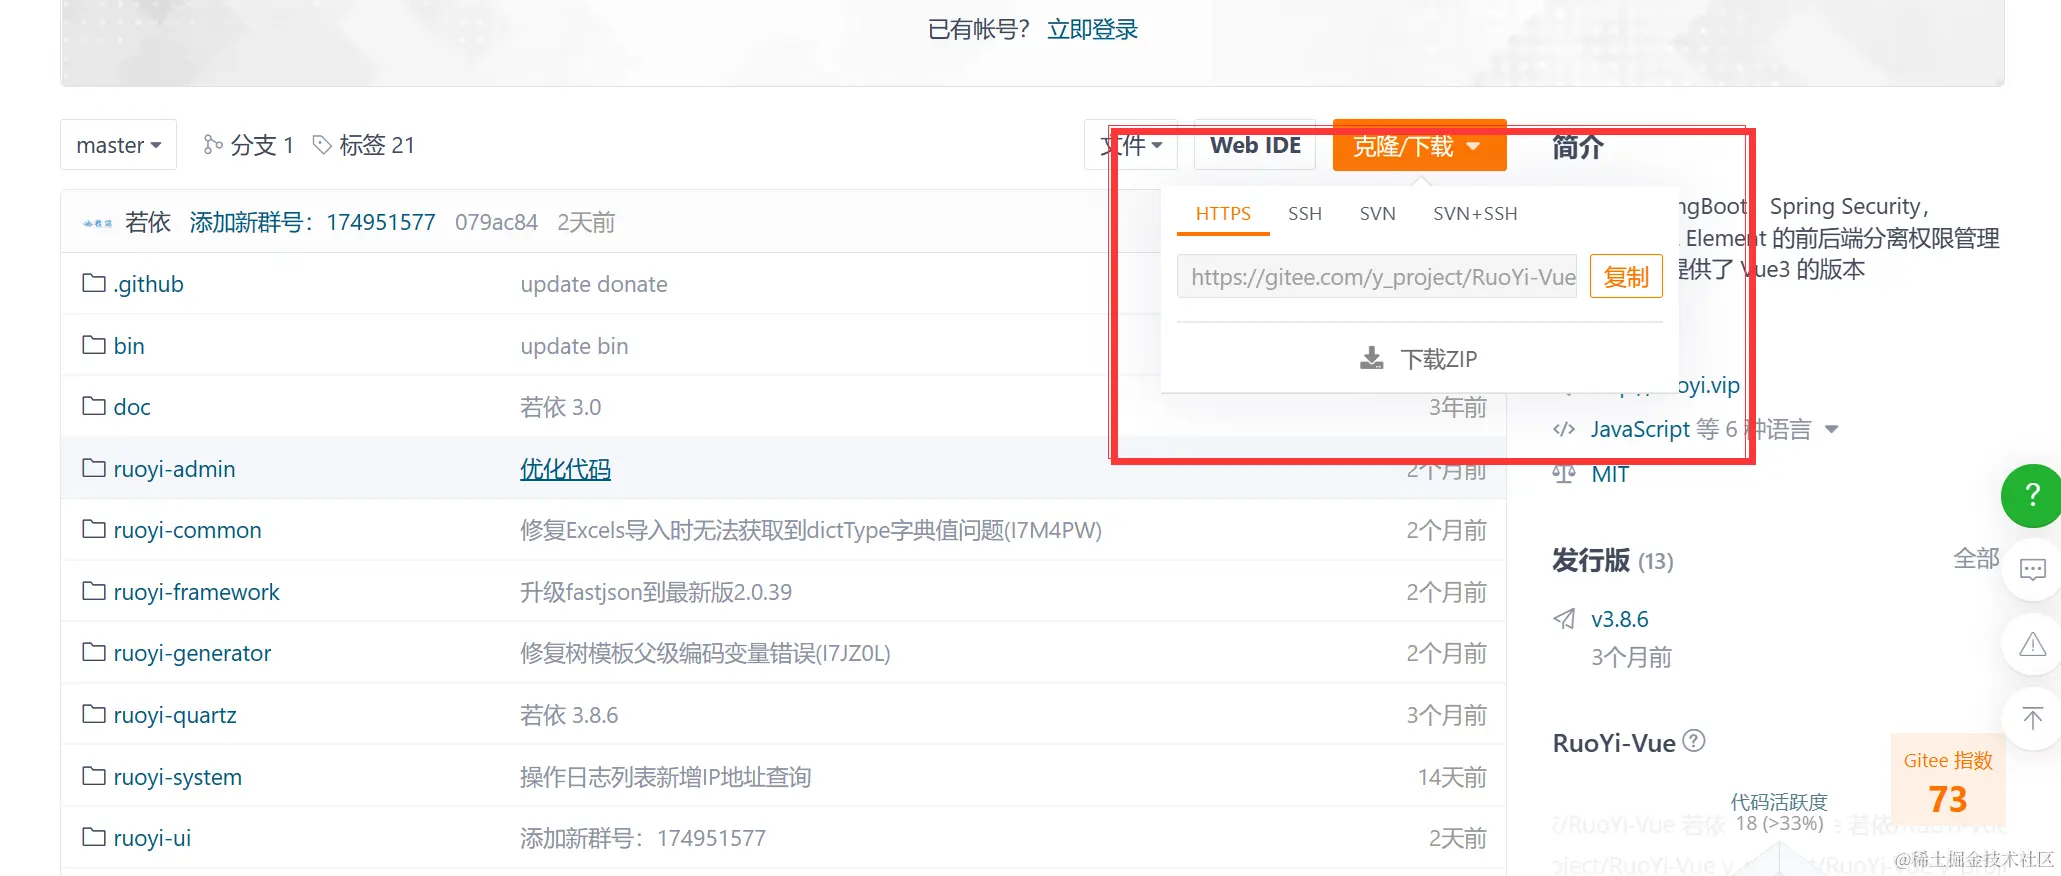
Task: Open the chat feedback floating icon
Action: click(x=2033, y=570)
